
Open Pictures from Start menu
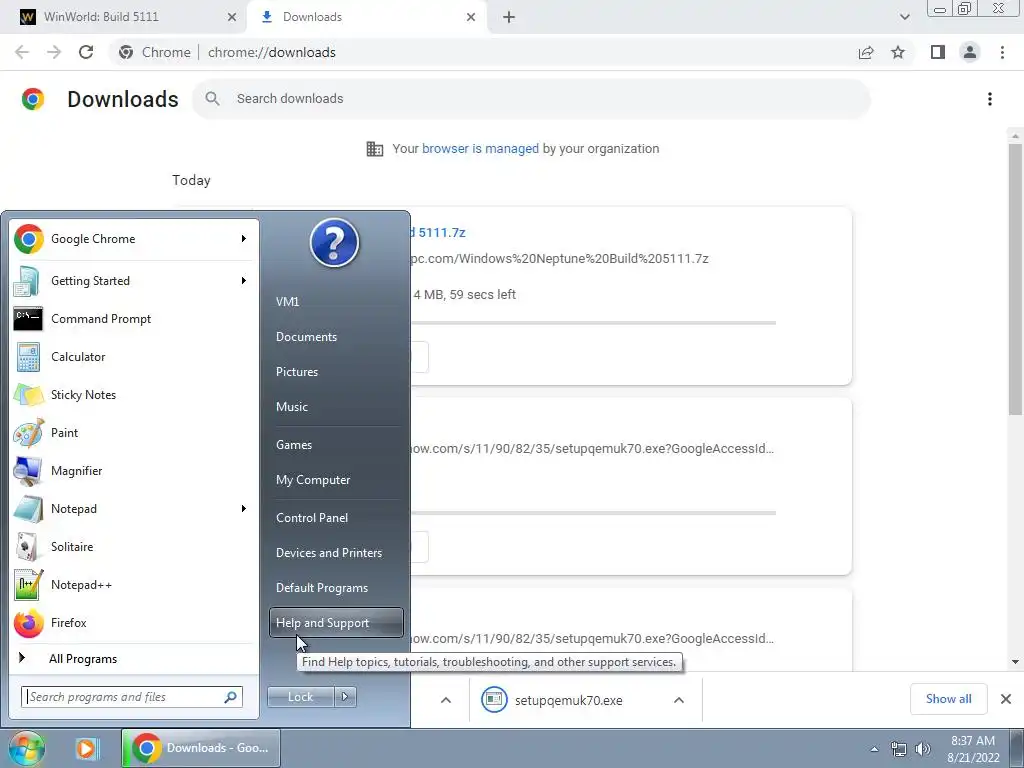[x=336, y=372]
